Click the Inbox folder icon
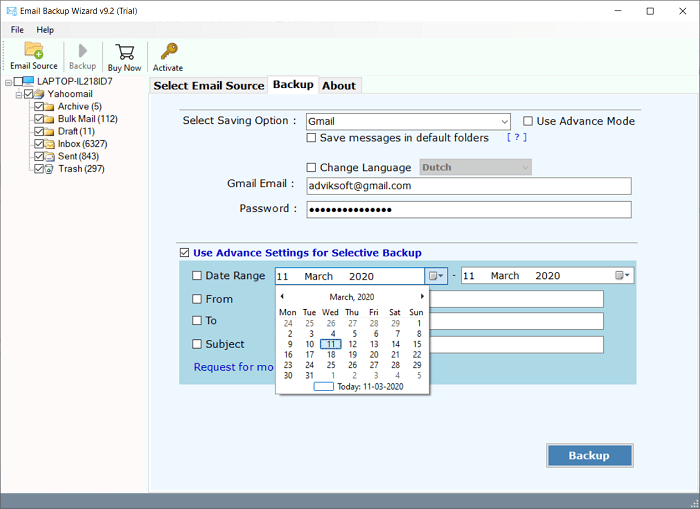This screenshot has width=700, height=509. pos(49,144)
